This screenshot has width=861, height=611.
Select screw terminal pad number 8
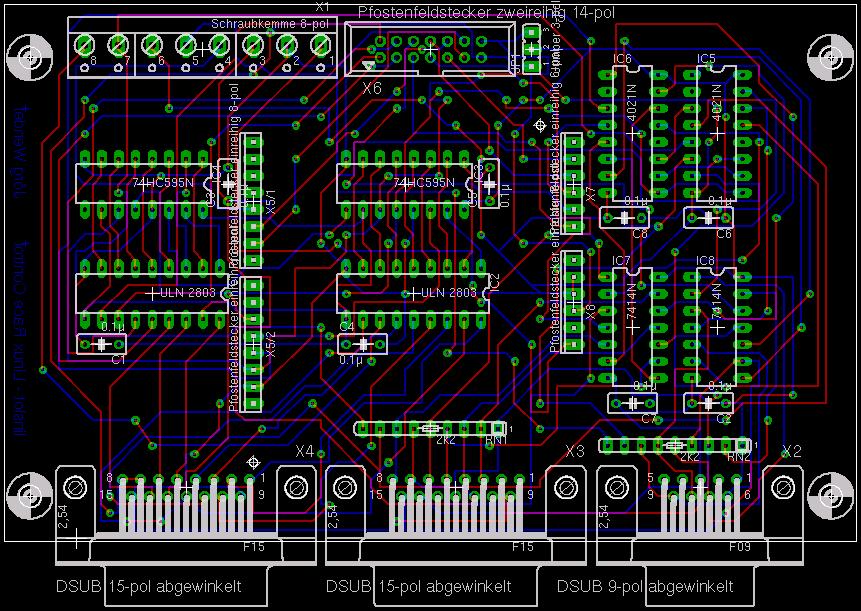84,45
